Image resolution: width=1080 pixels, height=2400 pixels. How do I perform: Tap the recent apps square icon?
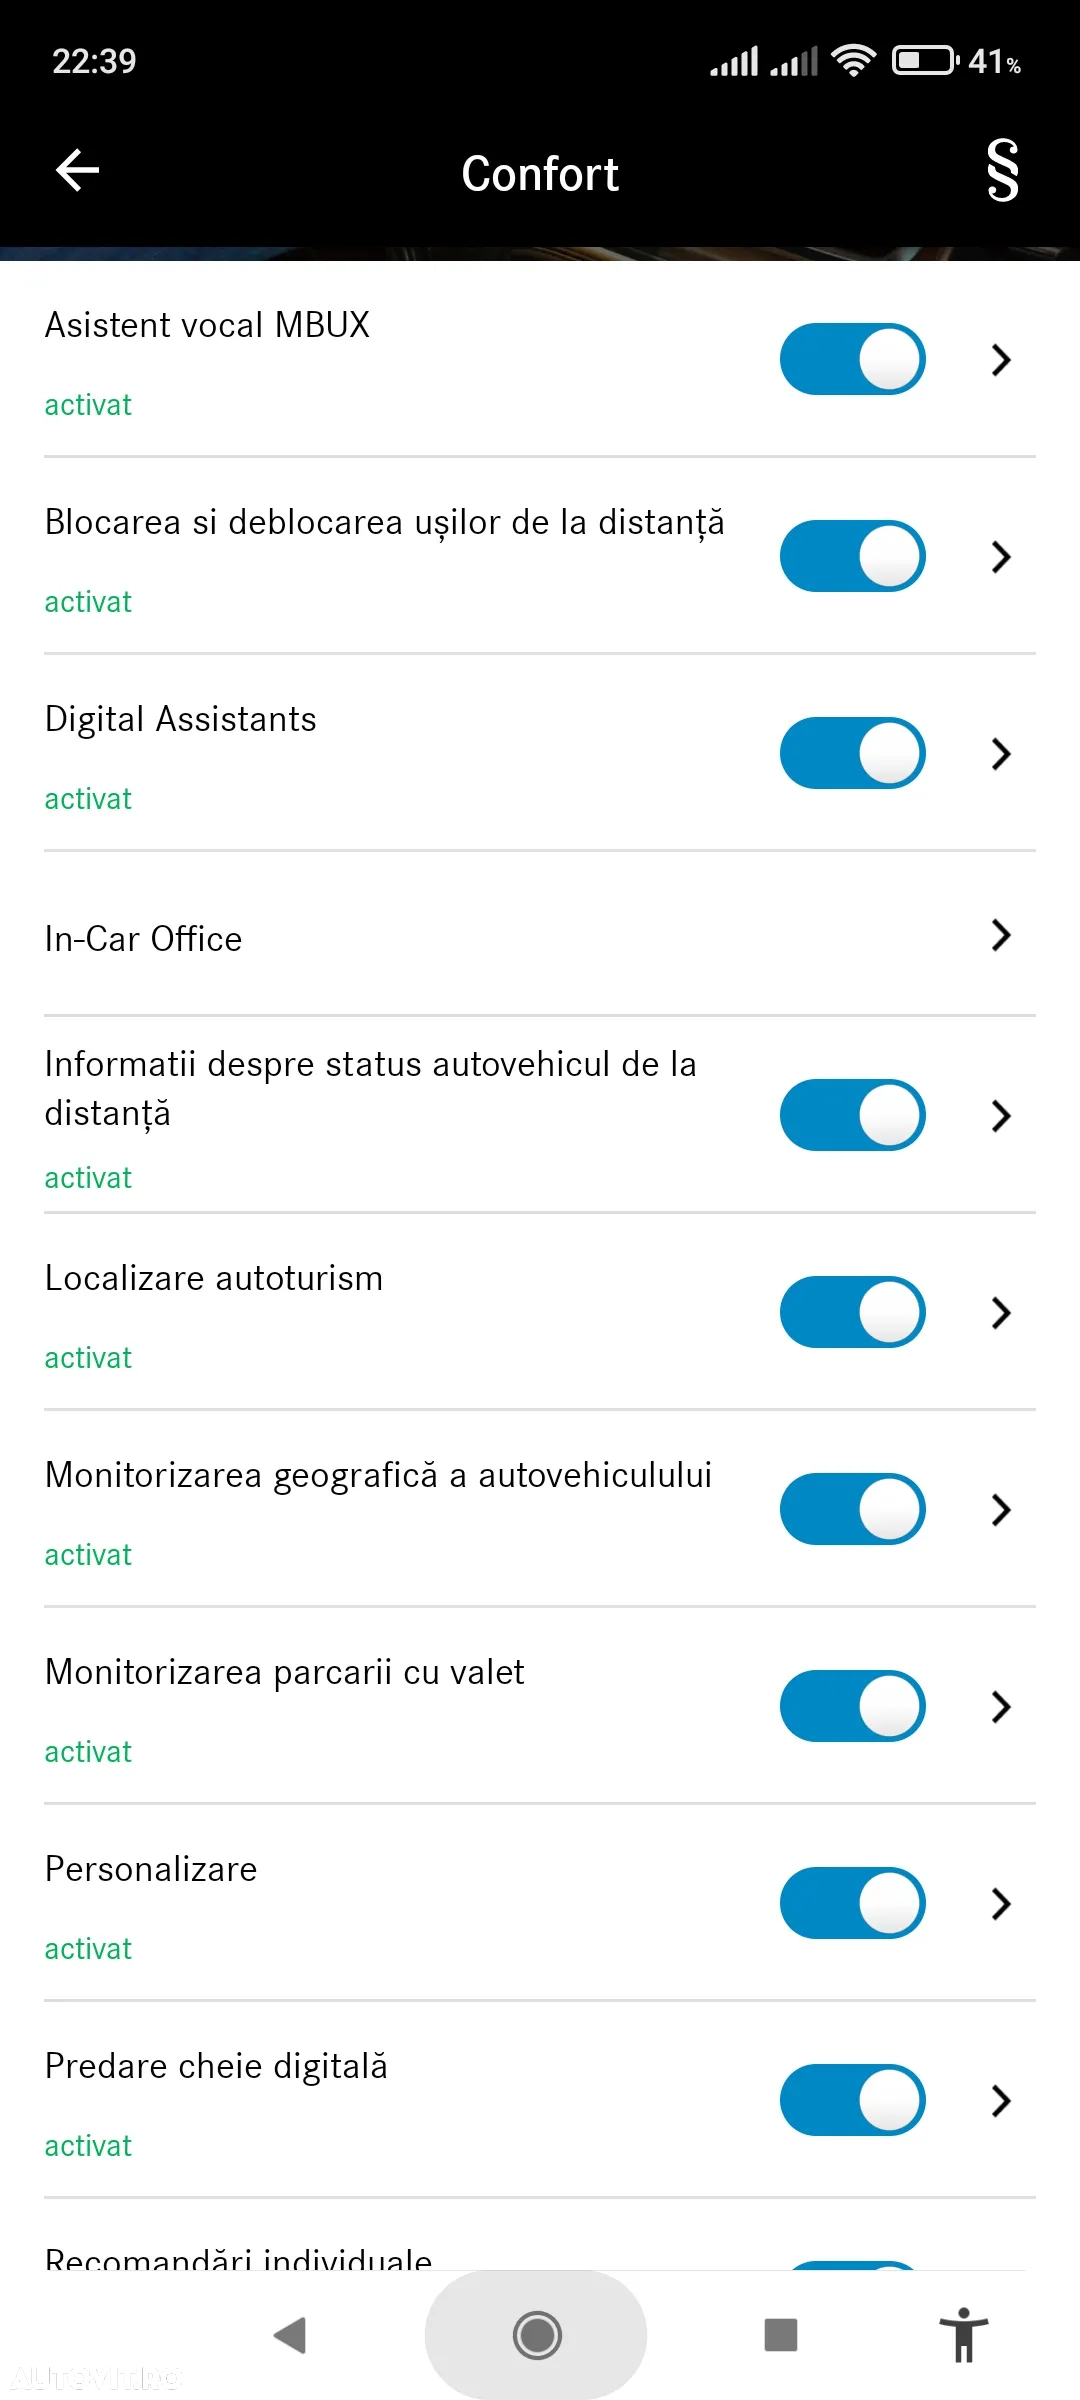click(x=780, y=2335)
